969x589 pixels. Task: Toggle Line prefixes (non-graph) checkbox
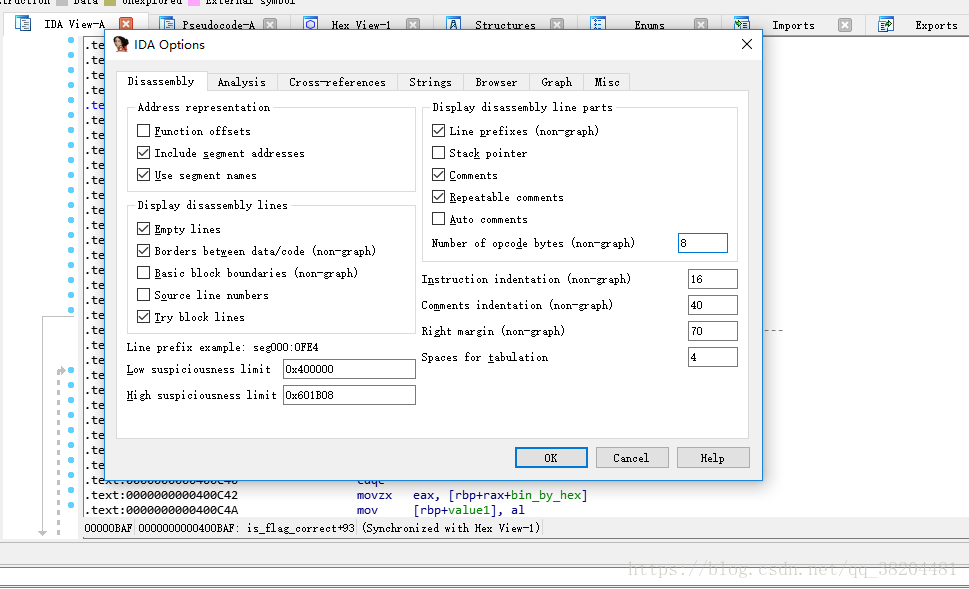438,130
